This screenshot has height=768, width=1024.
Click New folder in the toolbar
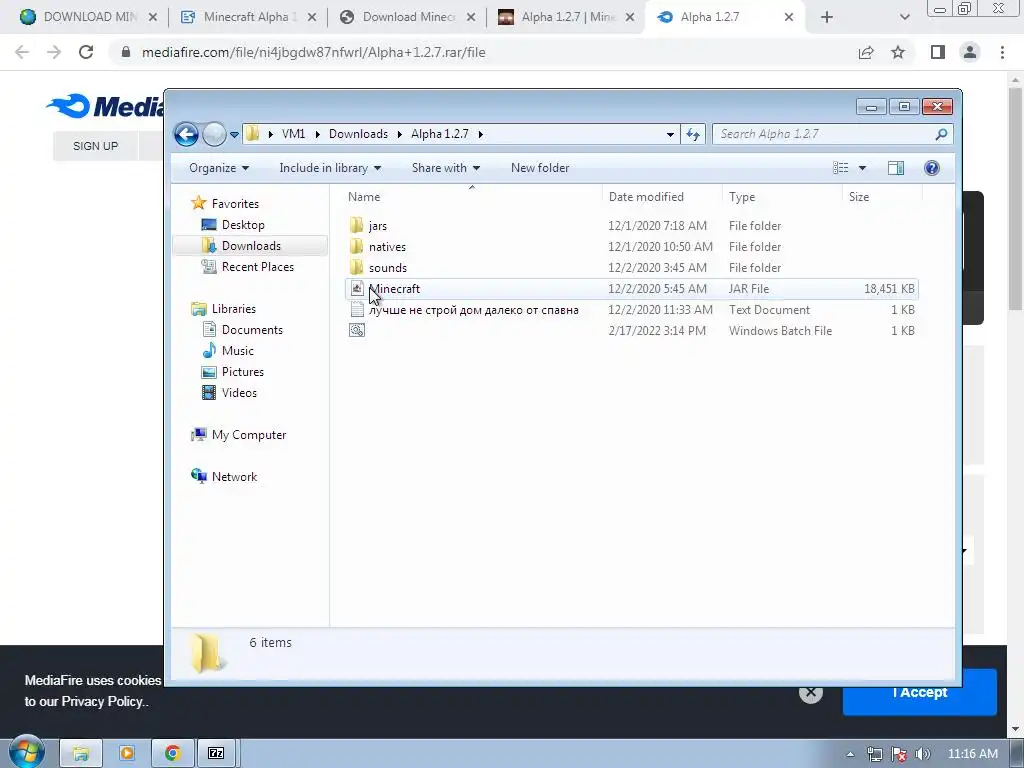click(539, 168)
